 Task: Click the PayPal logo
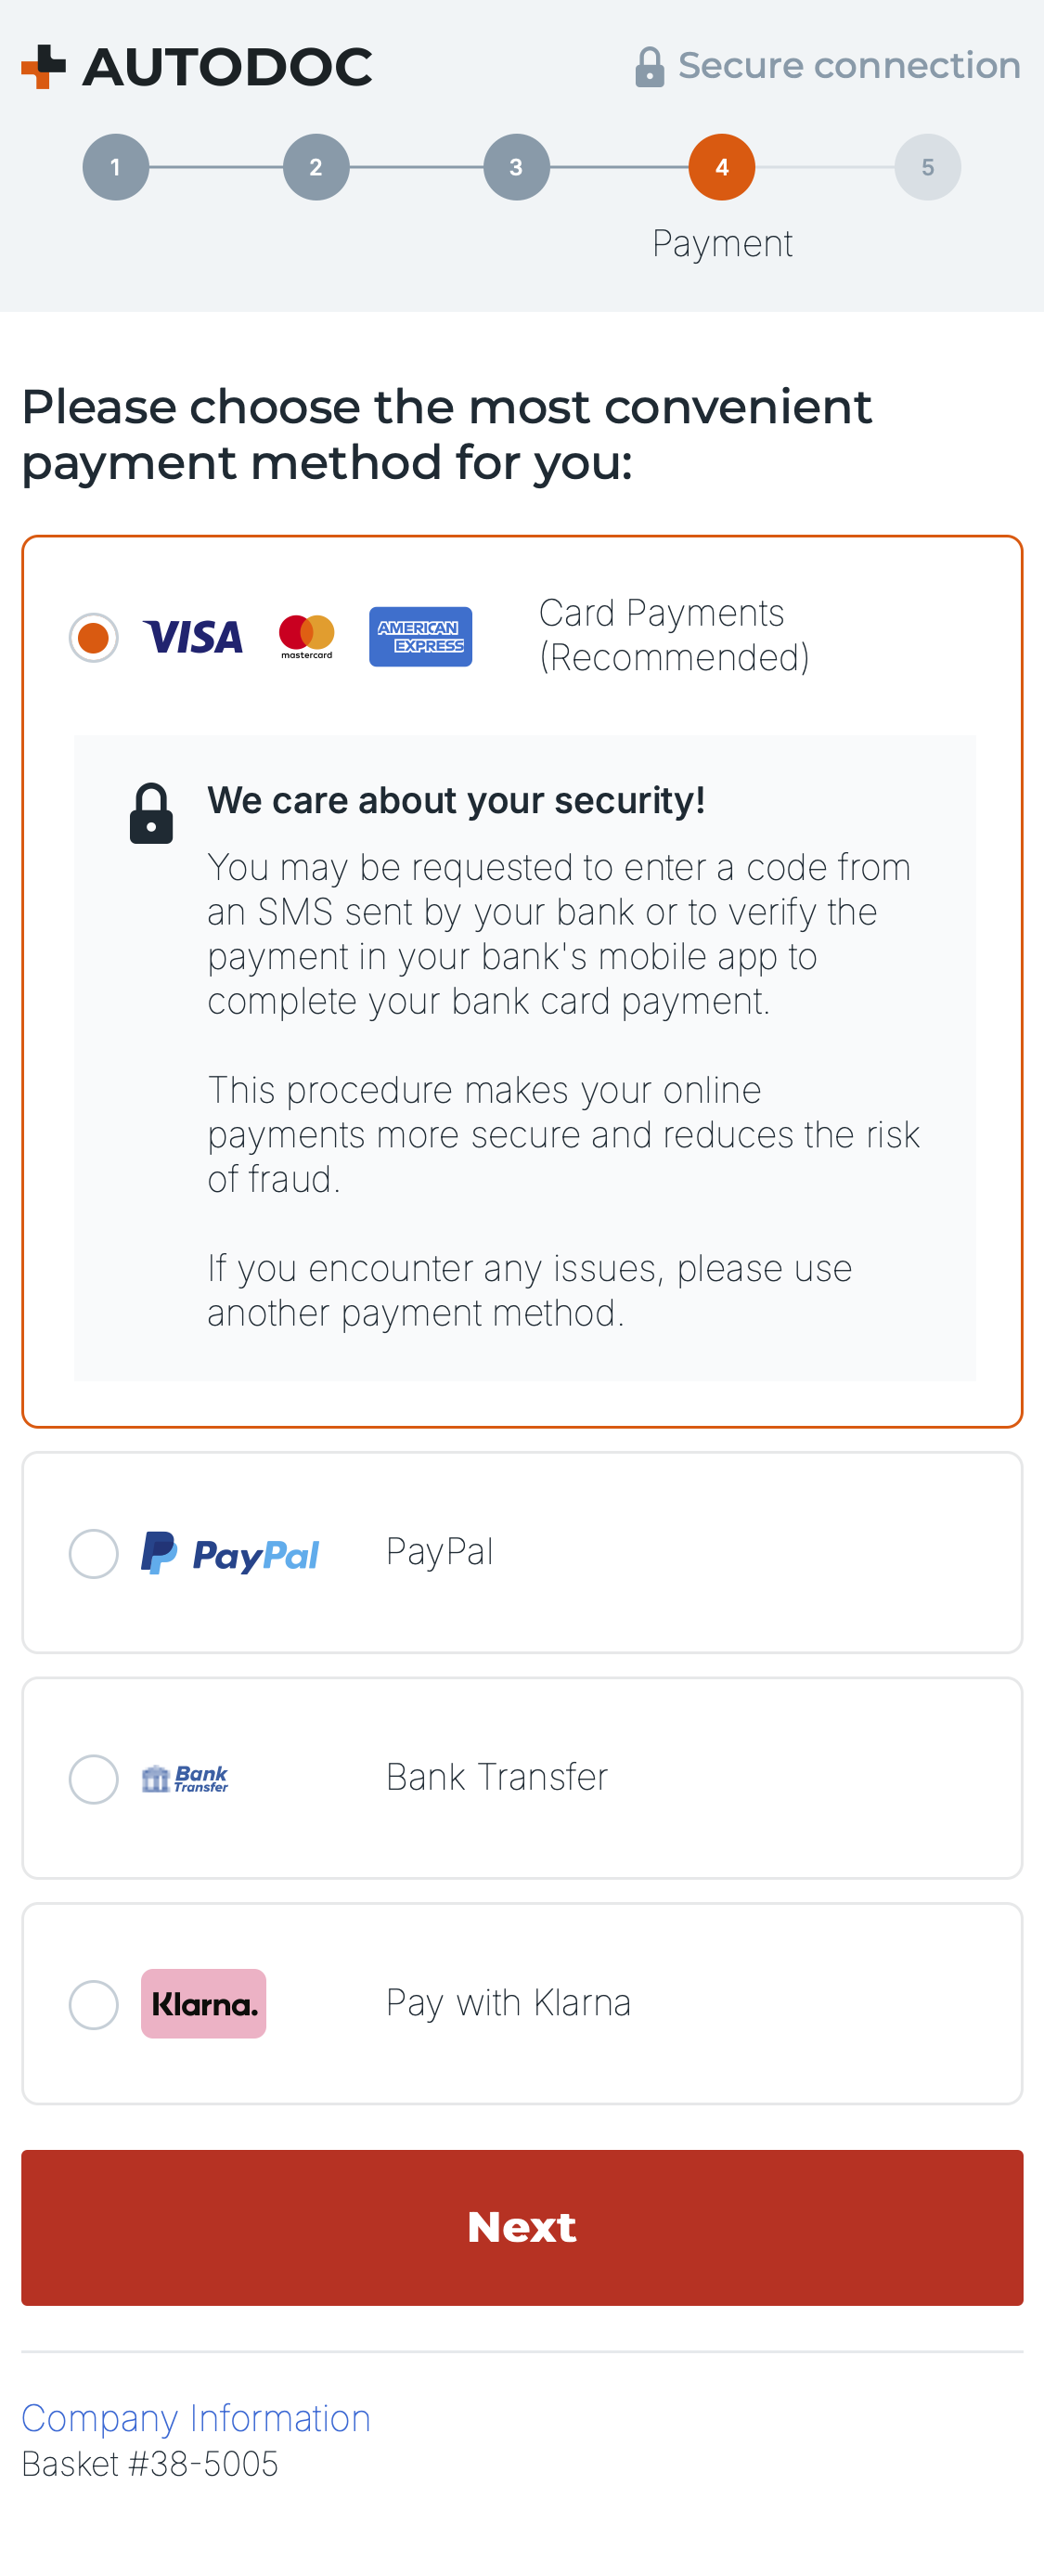[x=230, y=1553]
